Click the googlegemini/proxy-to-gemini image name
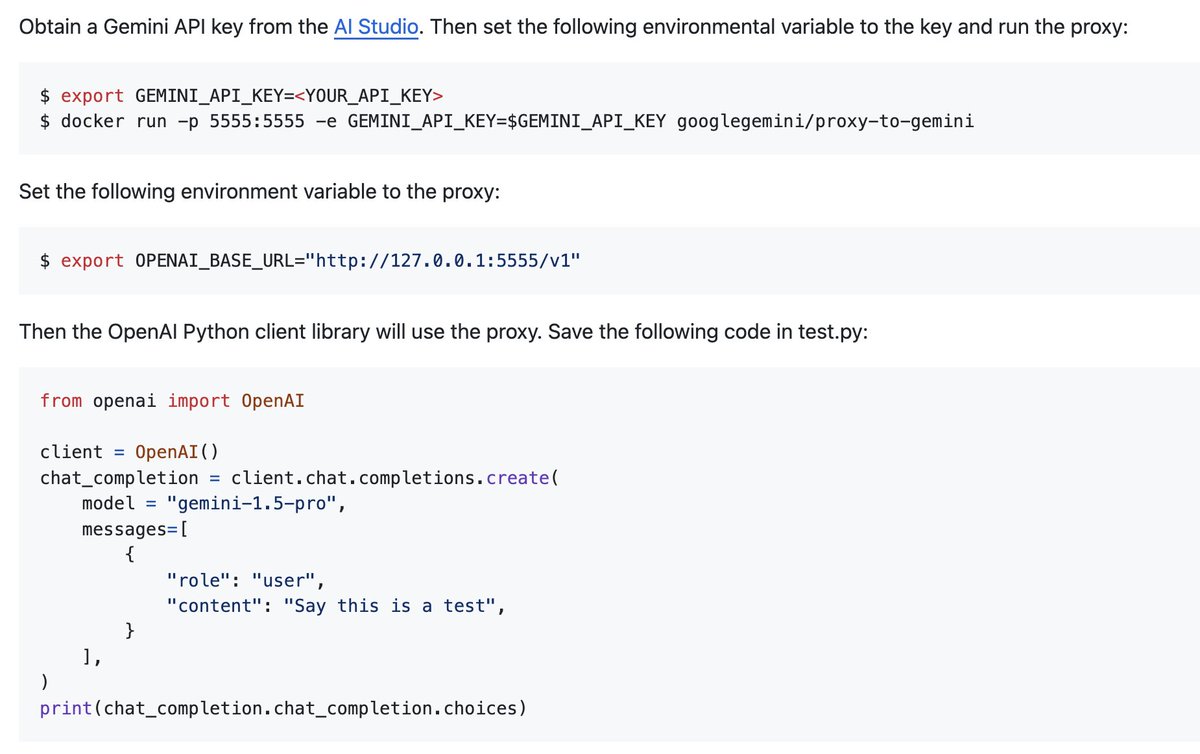This screenshot has height=754, width=1200. tap(825, 121)
